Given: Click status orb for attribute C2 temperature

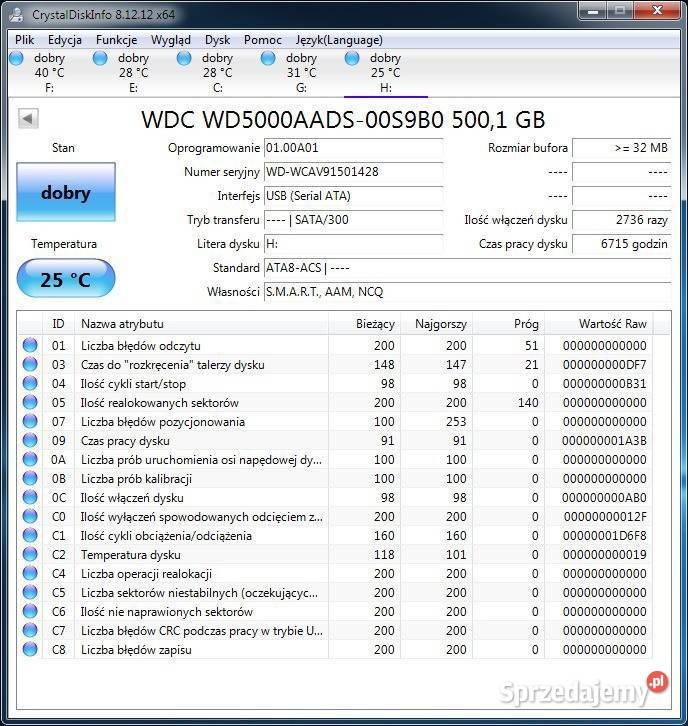Looking at the screenshot, I should [30, 555].
